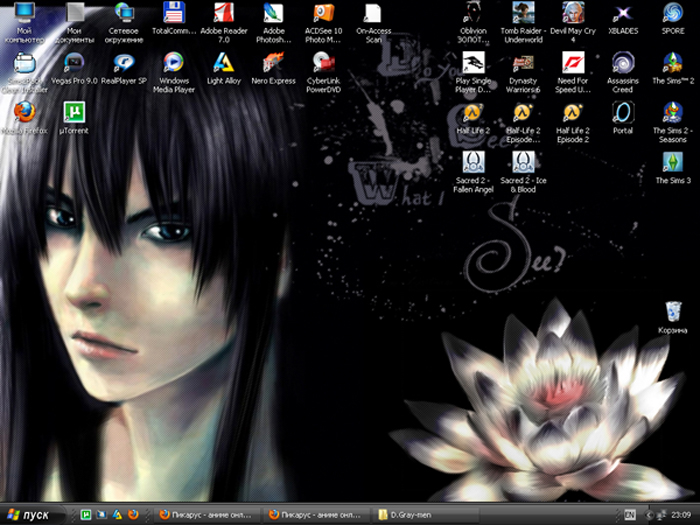This screenshot has width=700, height=525.
Task: Launch the Half Life 2 shortcut
Action: click(x=473, y=118)
